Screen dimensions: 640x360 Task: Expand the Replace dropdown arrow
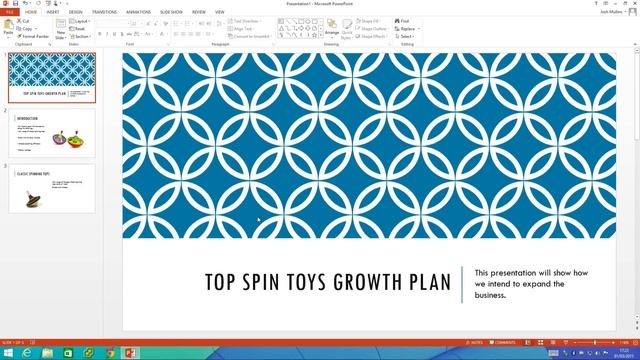(x=418, y=29)
